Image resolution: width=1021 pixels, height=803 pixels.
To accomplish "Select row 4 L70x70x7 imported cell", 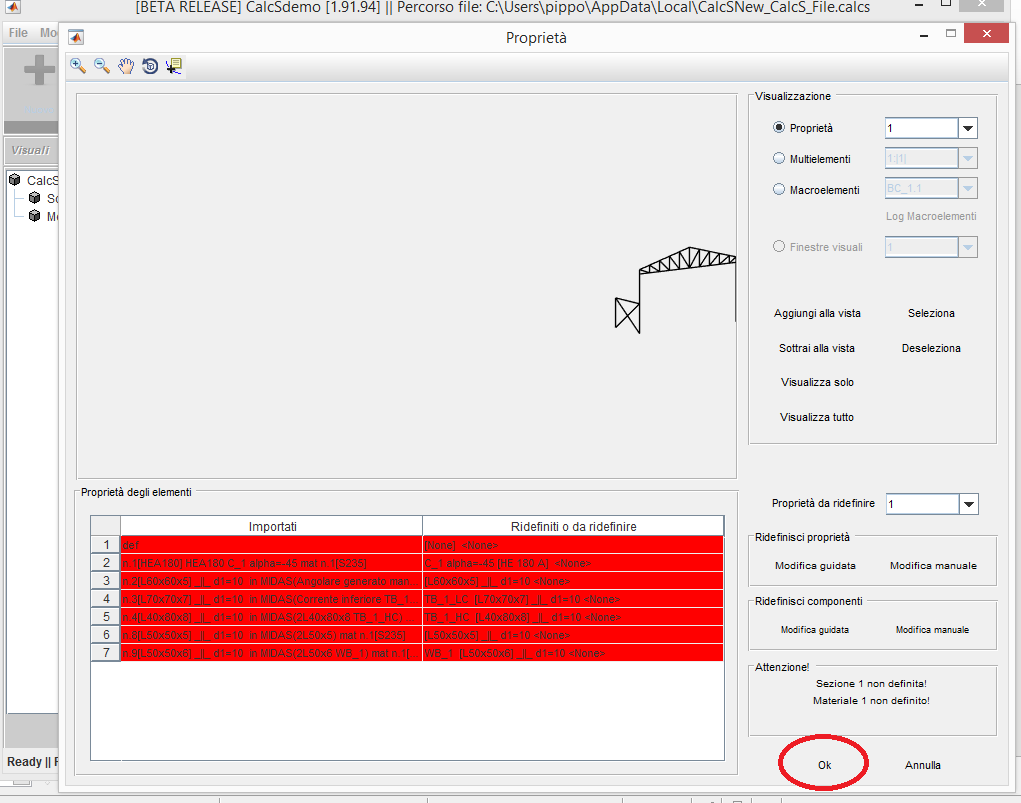I will pos(272,599).
